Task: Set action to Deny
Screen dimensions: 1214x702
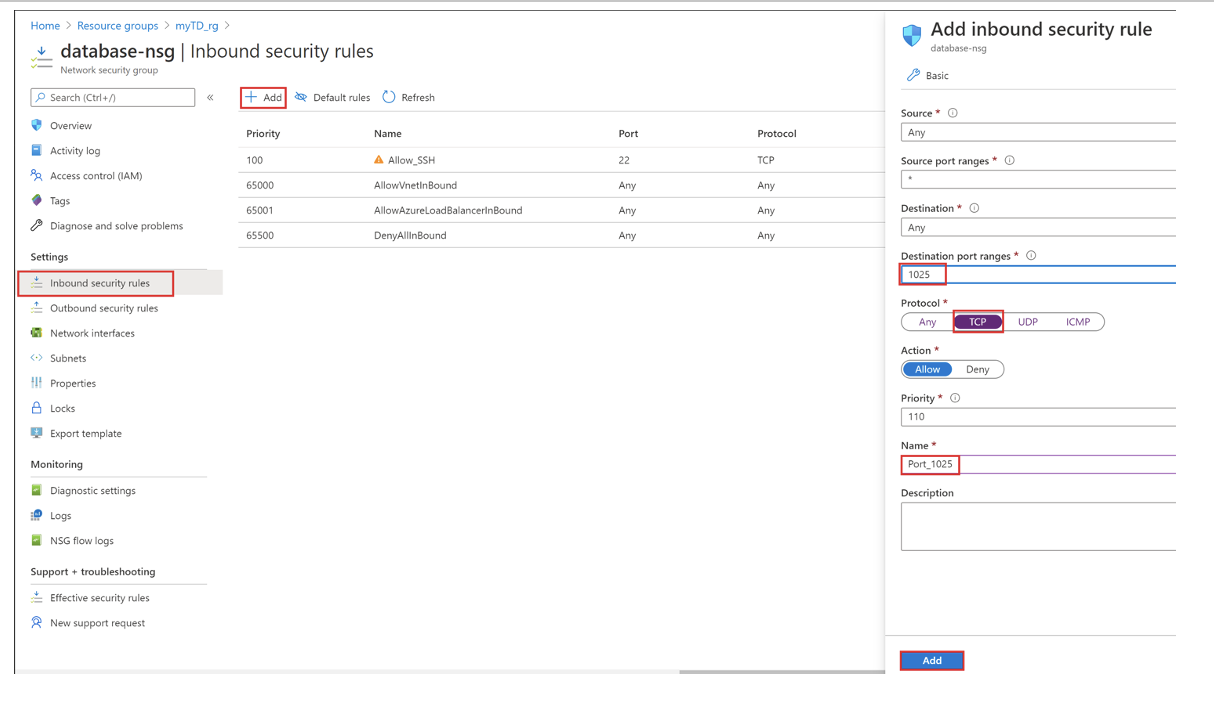Action: 978,369
